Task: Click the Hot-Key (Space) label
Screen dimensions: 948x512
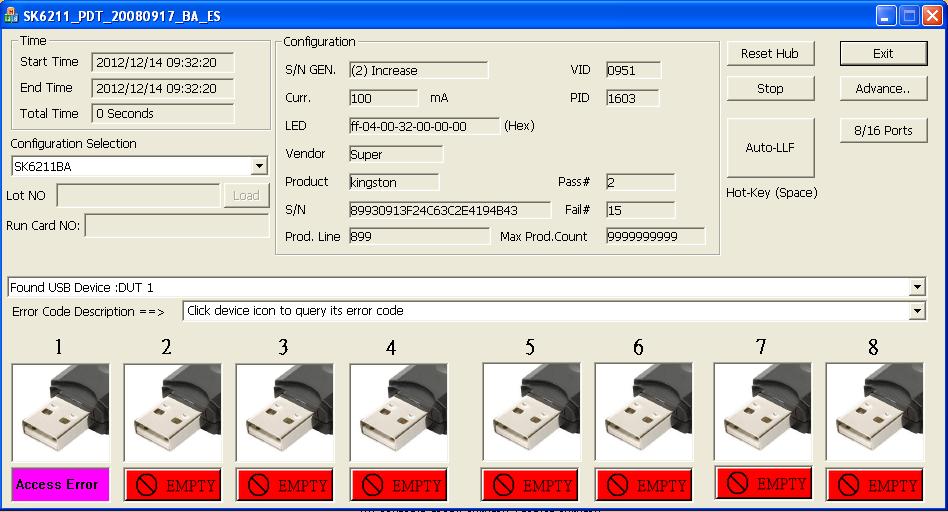Action: 771,193
